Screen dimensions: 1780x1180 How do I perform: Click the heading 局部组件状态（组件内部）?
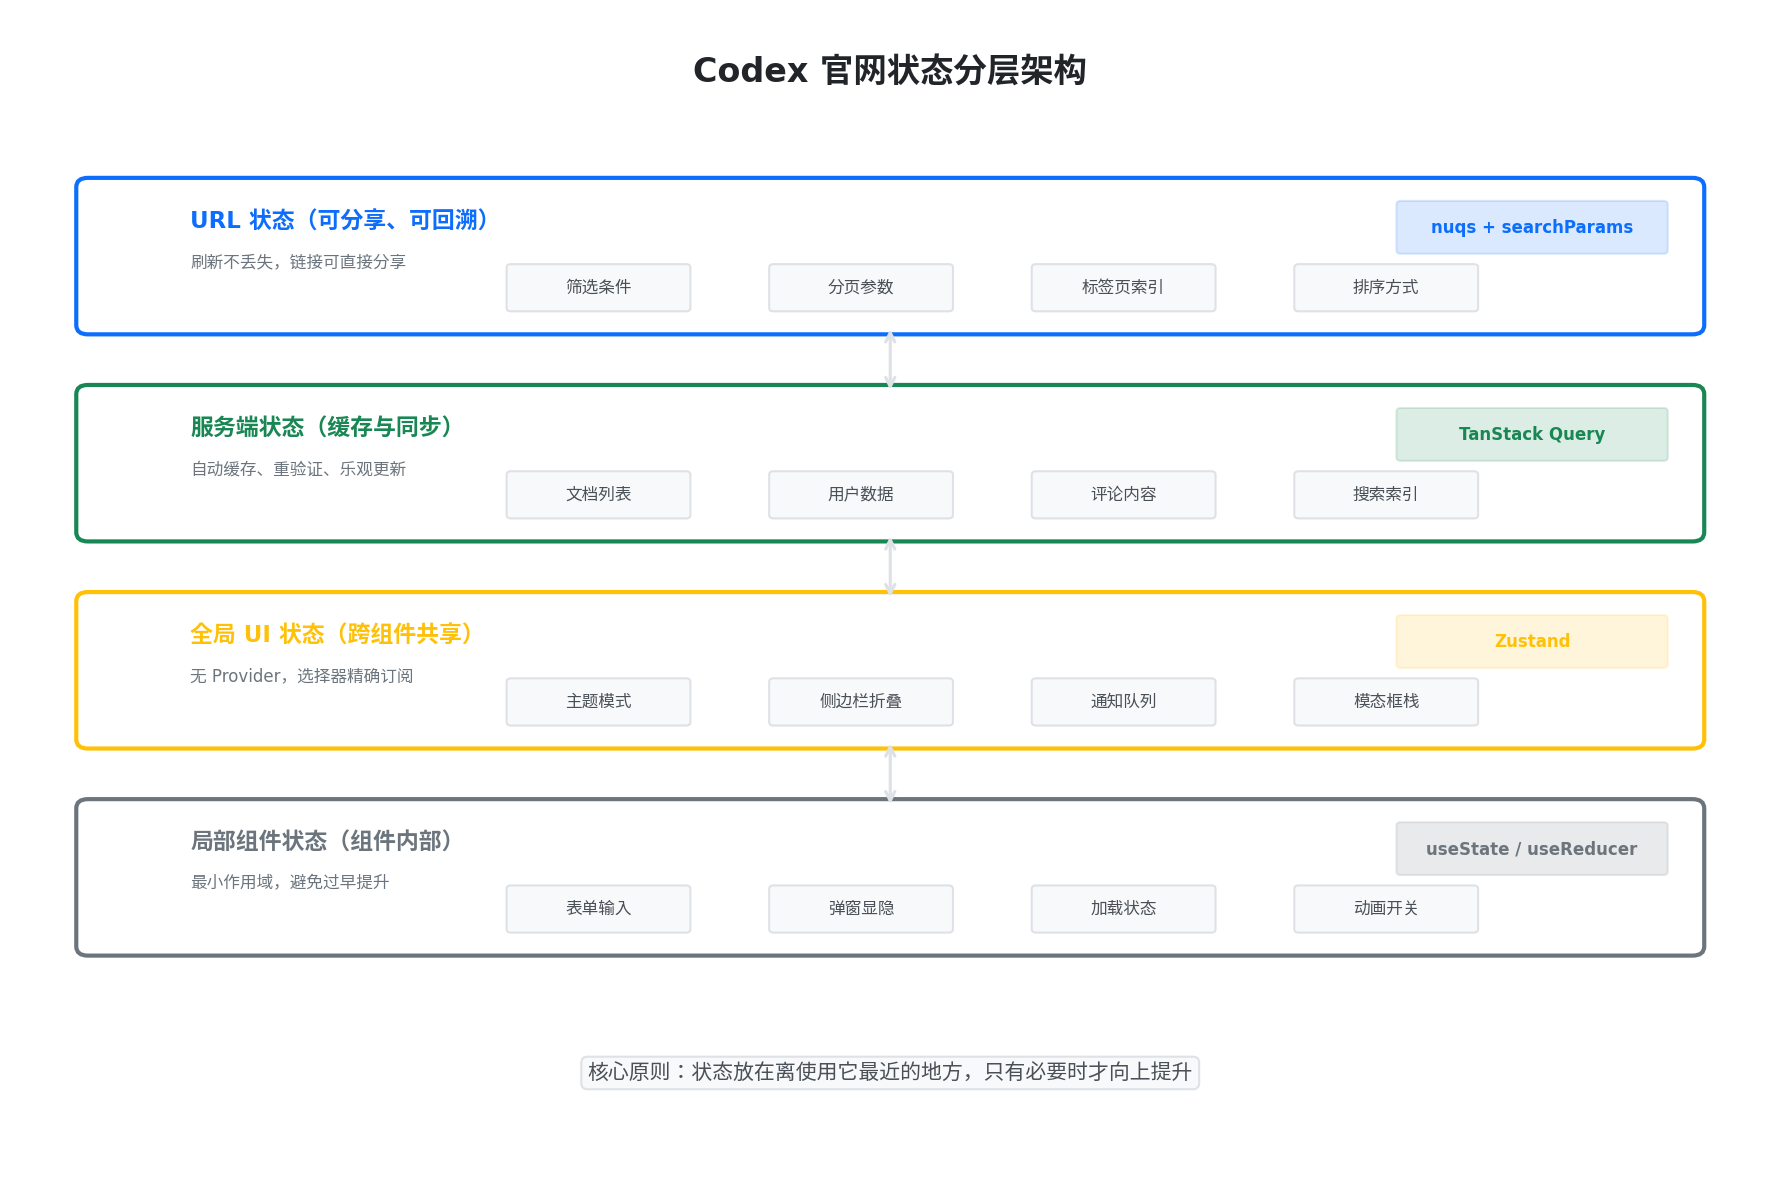pos(322,841)
